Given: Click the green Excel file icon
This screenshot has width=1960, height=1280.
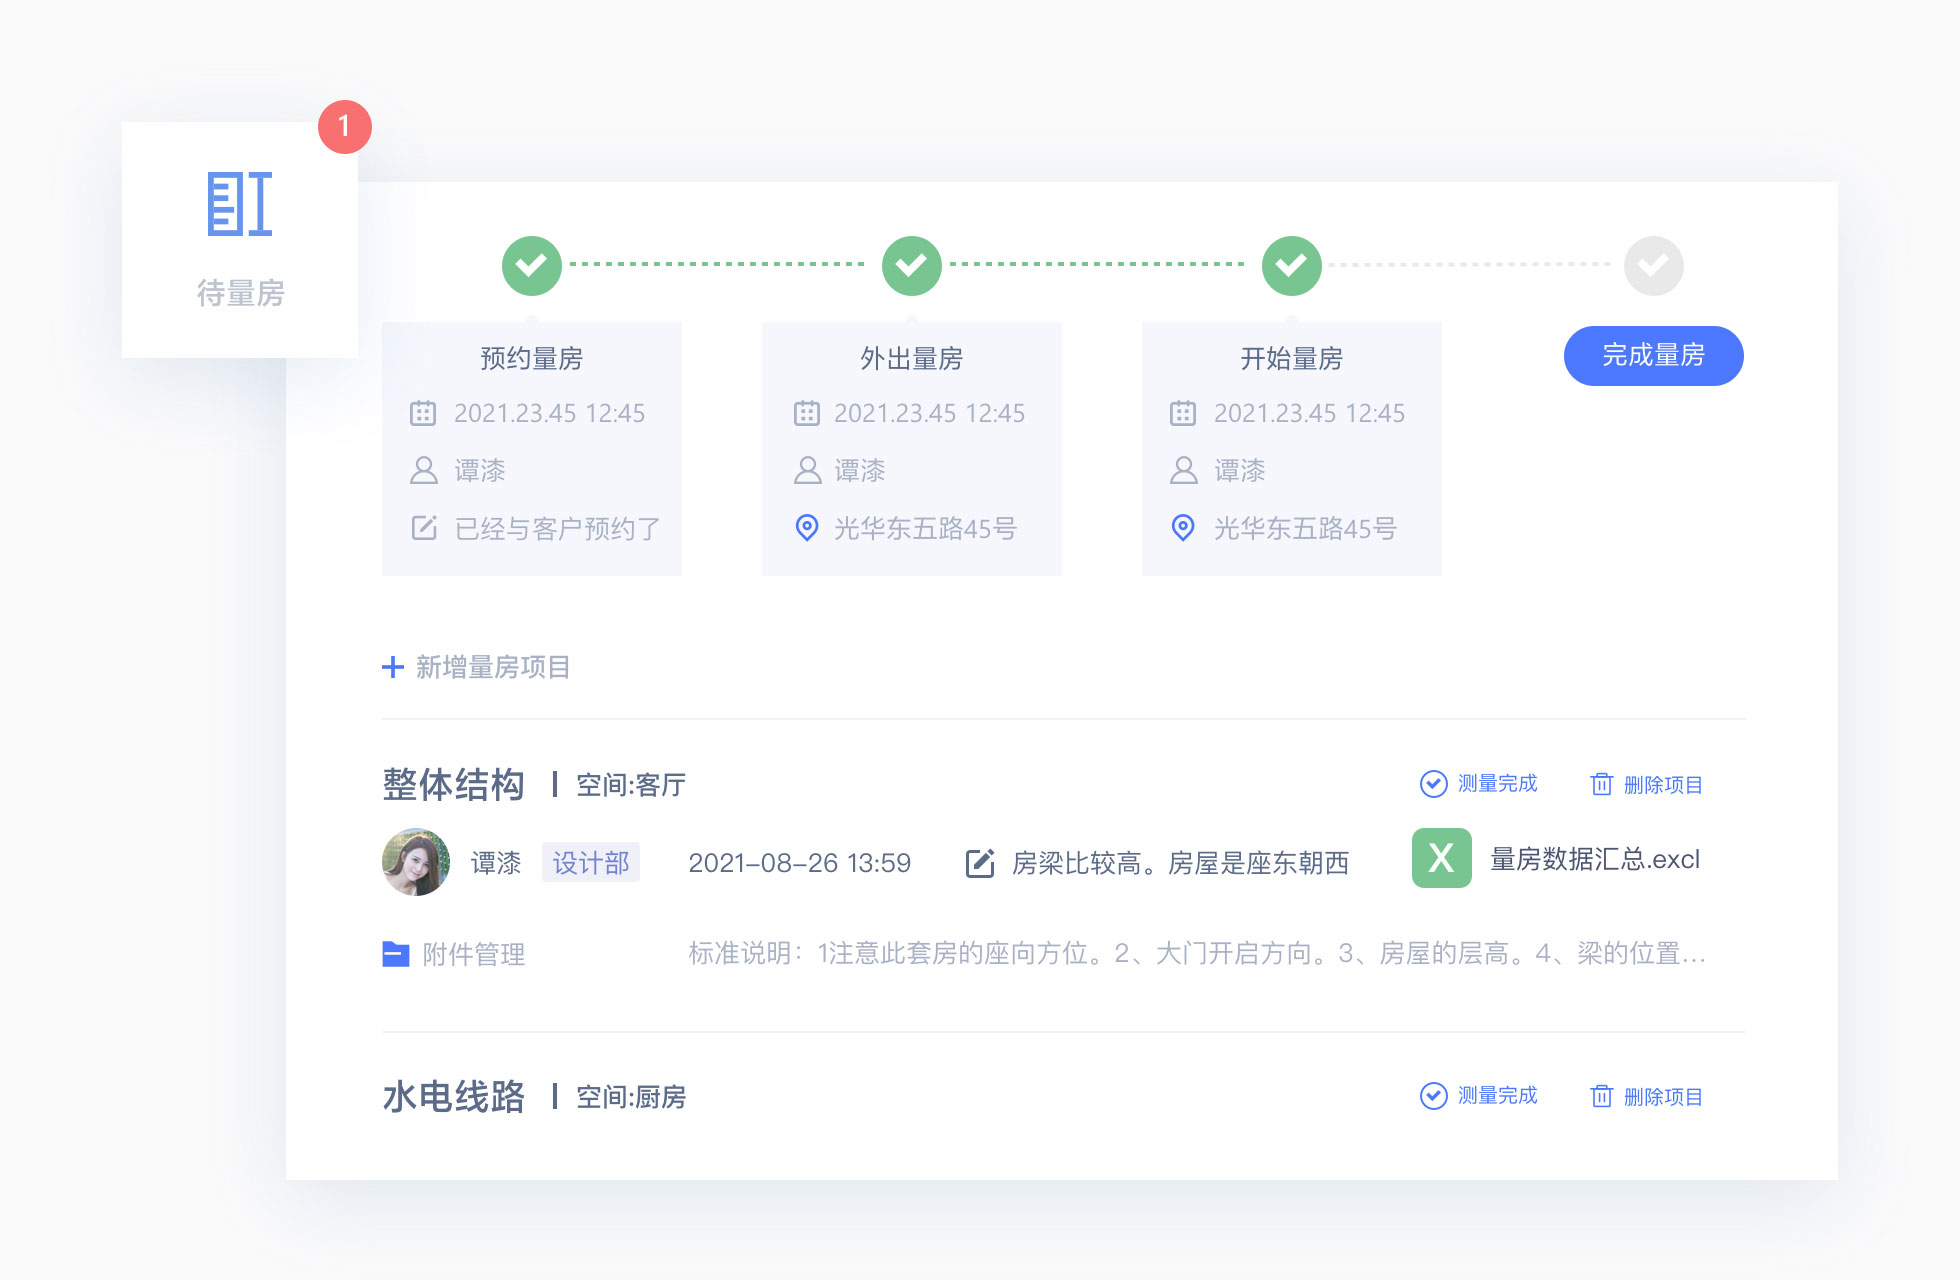Looking at the screenshot, I should point(1441,858).
